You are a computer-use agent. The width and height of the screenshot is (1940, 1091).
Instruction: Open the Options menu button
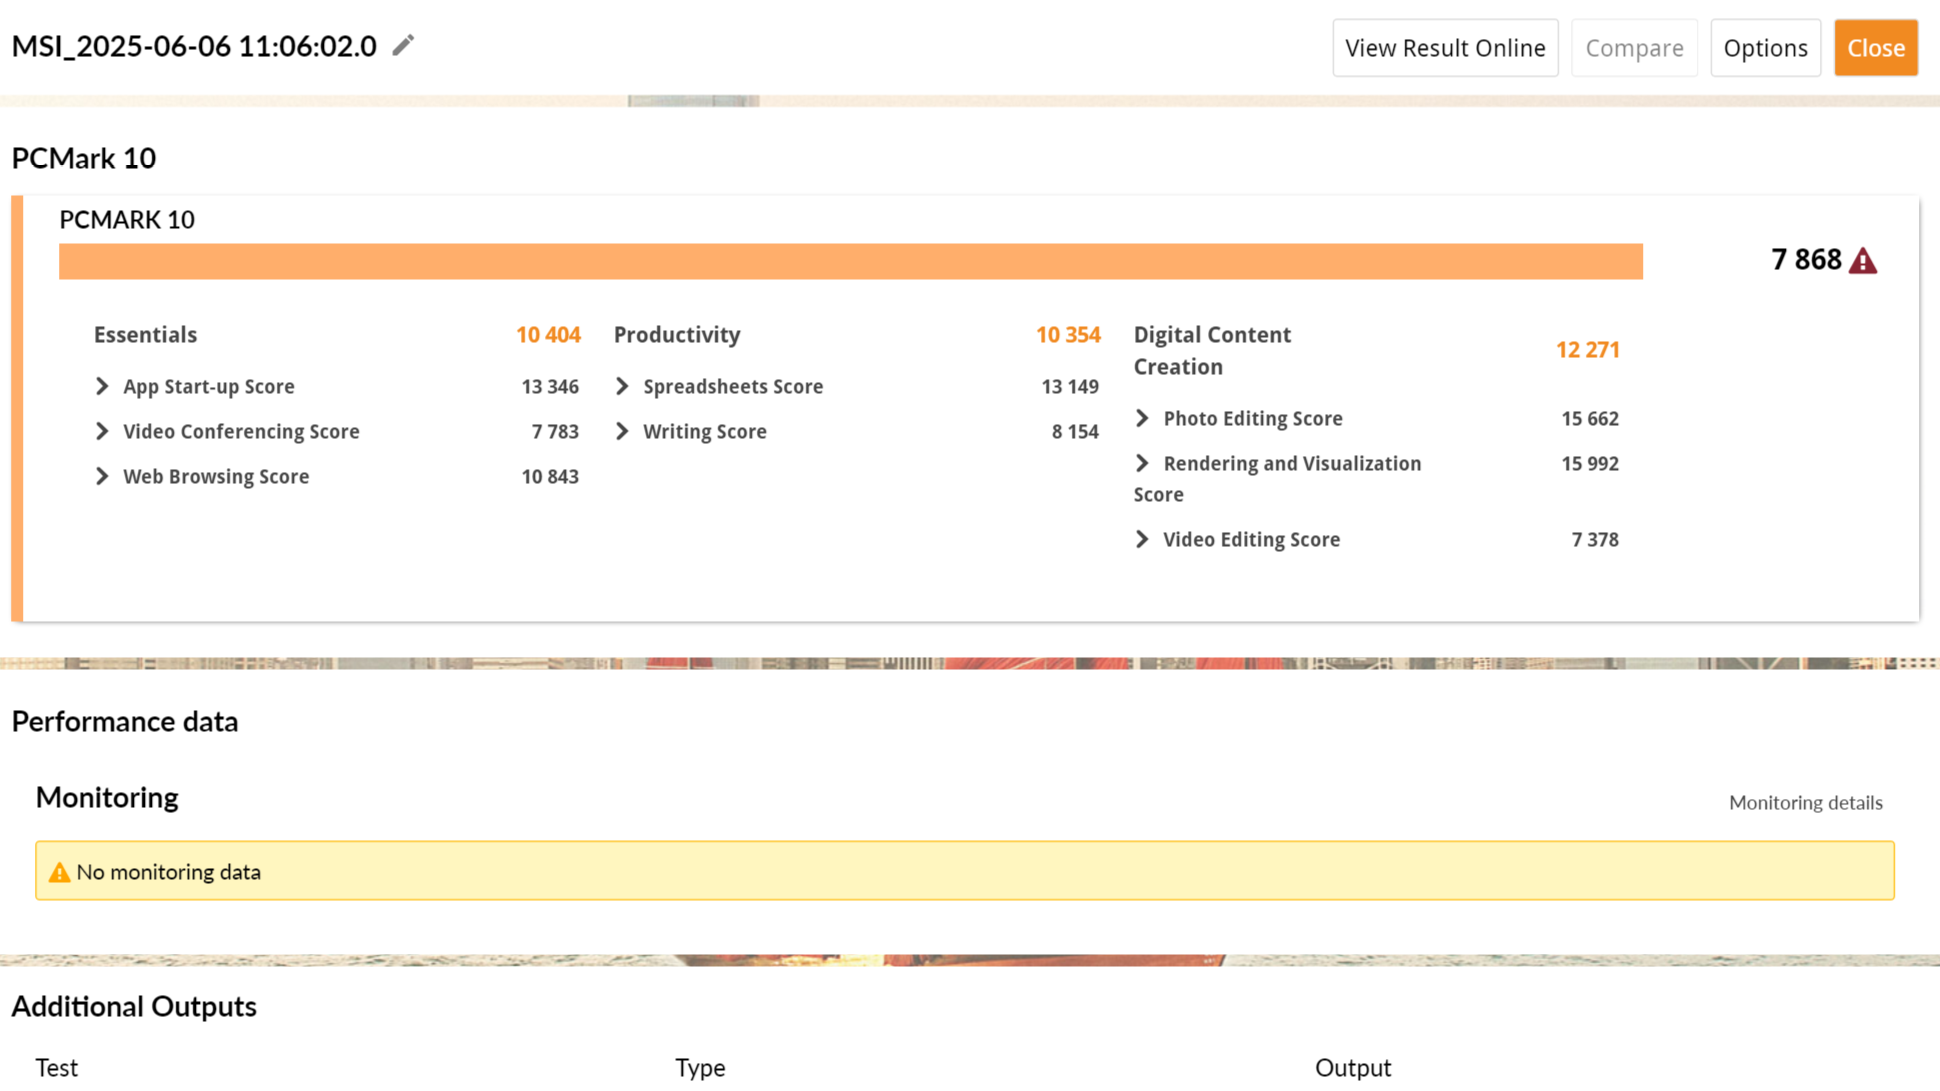click(x=1765, y=48)
